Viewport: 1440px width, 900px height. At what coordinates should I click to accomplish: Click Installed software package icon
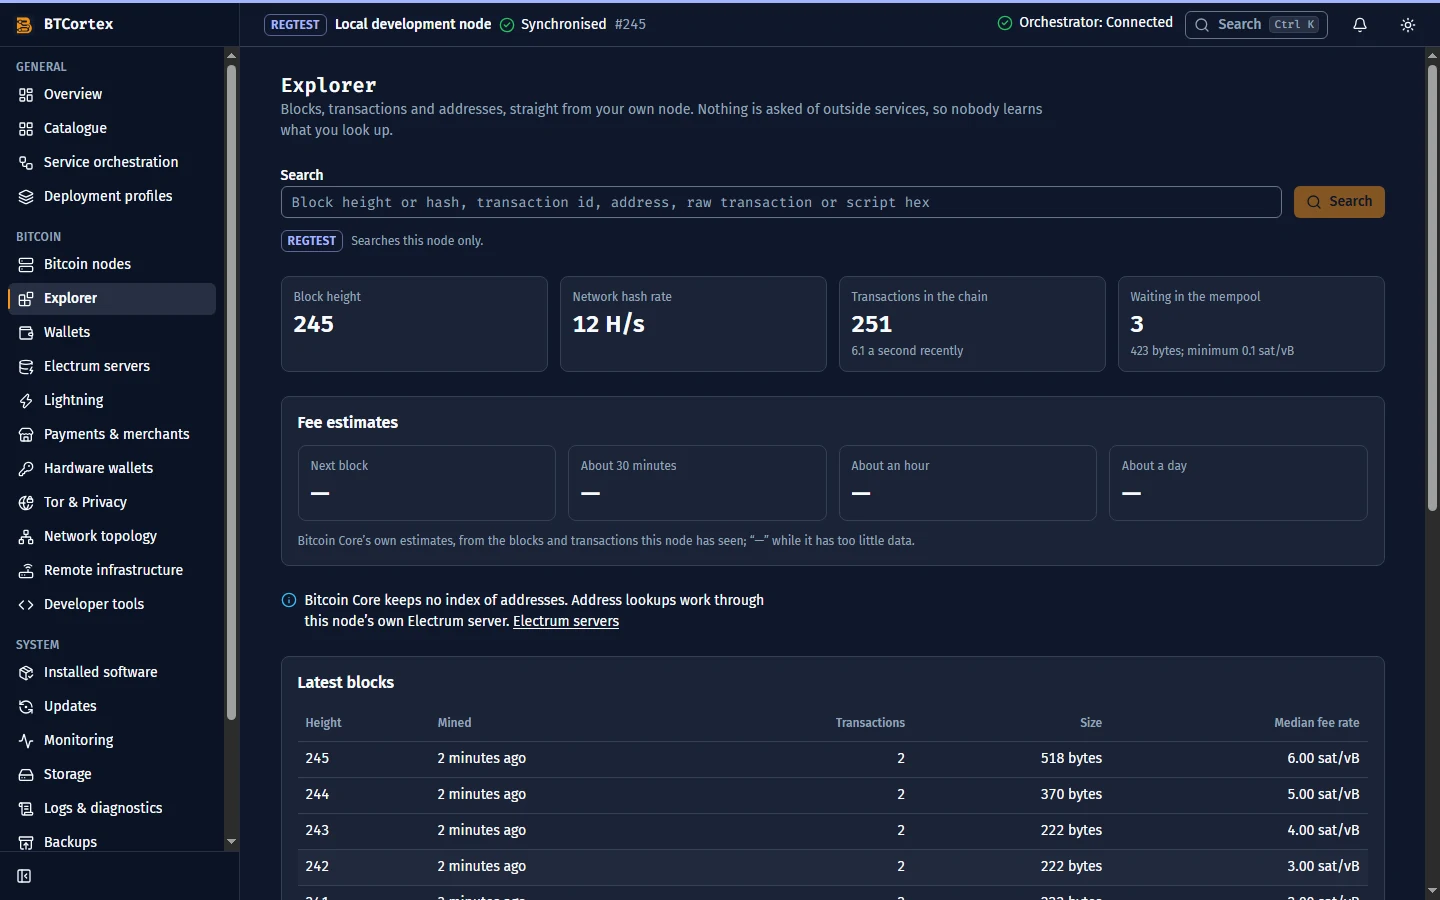(26, 673)
